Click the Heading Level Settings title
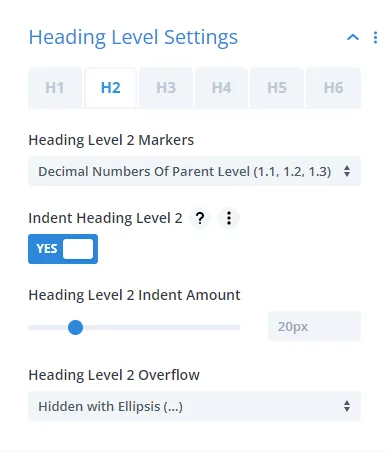 (x=133, y=37)
